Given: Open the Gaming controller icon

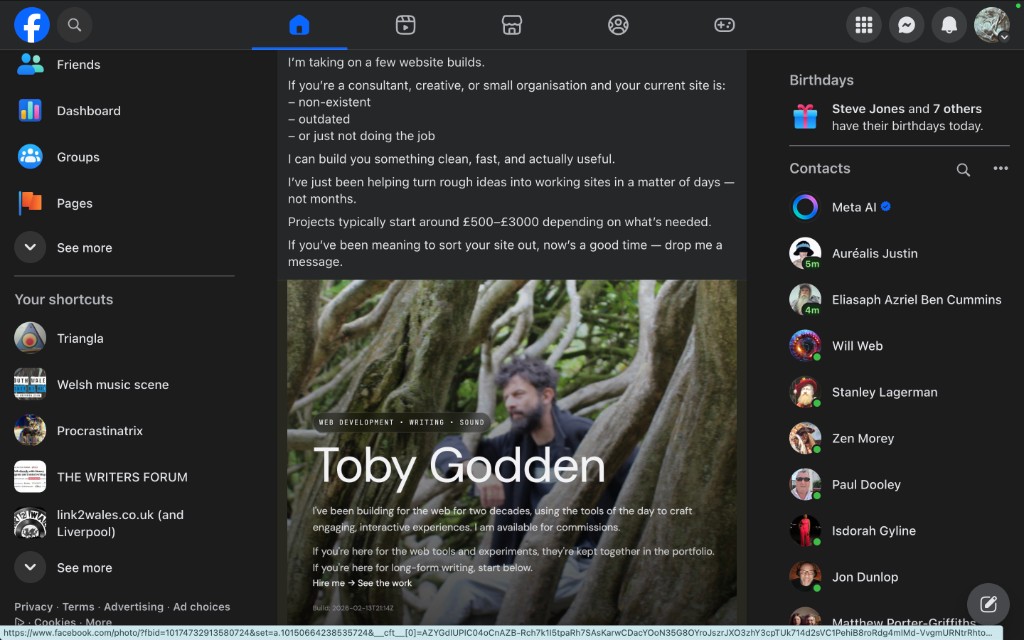Looking at the screenshot, I should [724, 25].
